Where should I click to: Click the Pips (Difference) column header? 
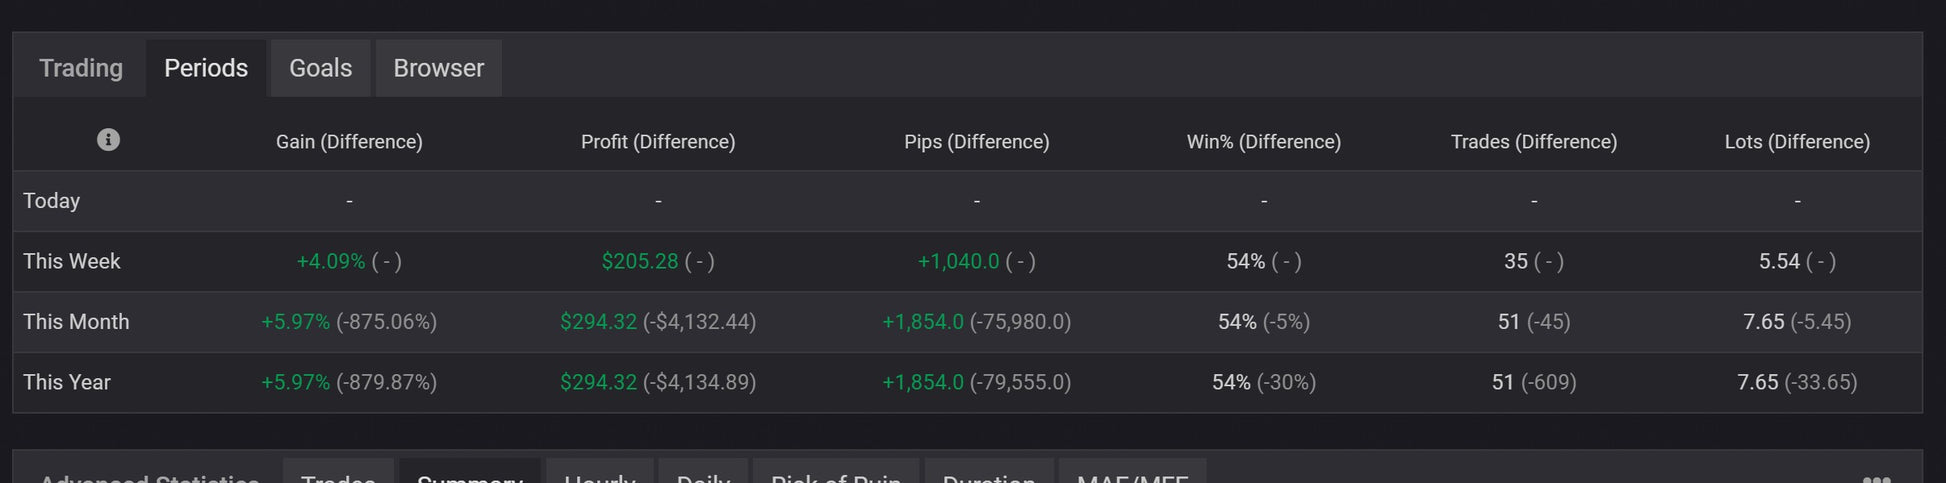coord(976,142)
